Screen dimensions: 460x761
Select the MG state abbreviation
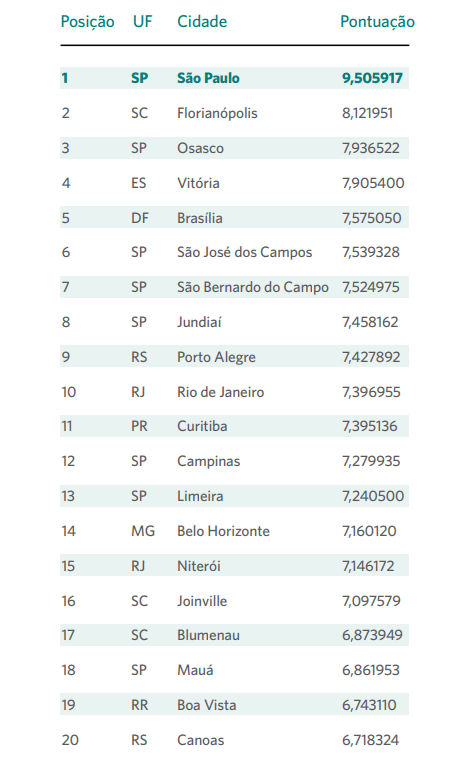pos(143,531)
